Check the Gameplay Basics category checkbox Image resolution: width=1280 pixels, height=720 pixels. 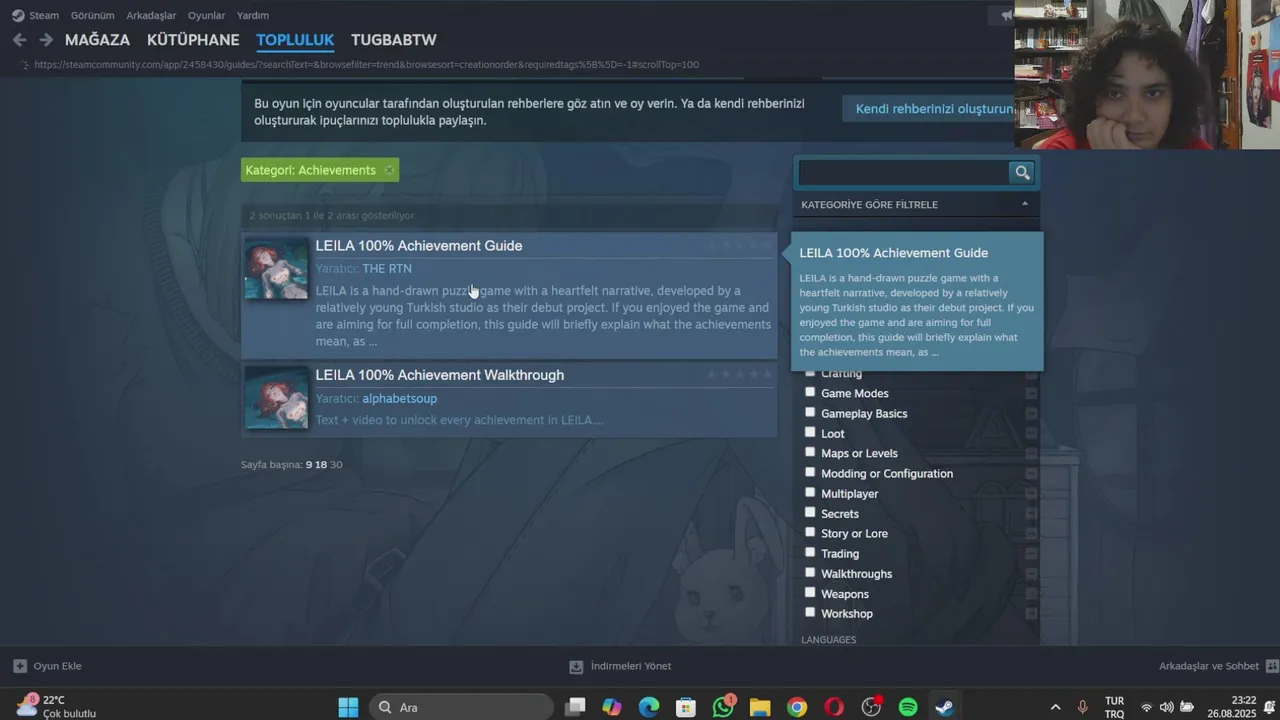(x=810, y=412)
